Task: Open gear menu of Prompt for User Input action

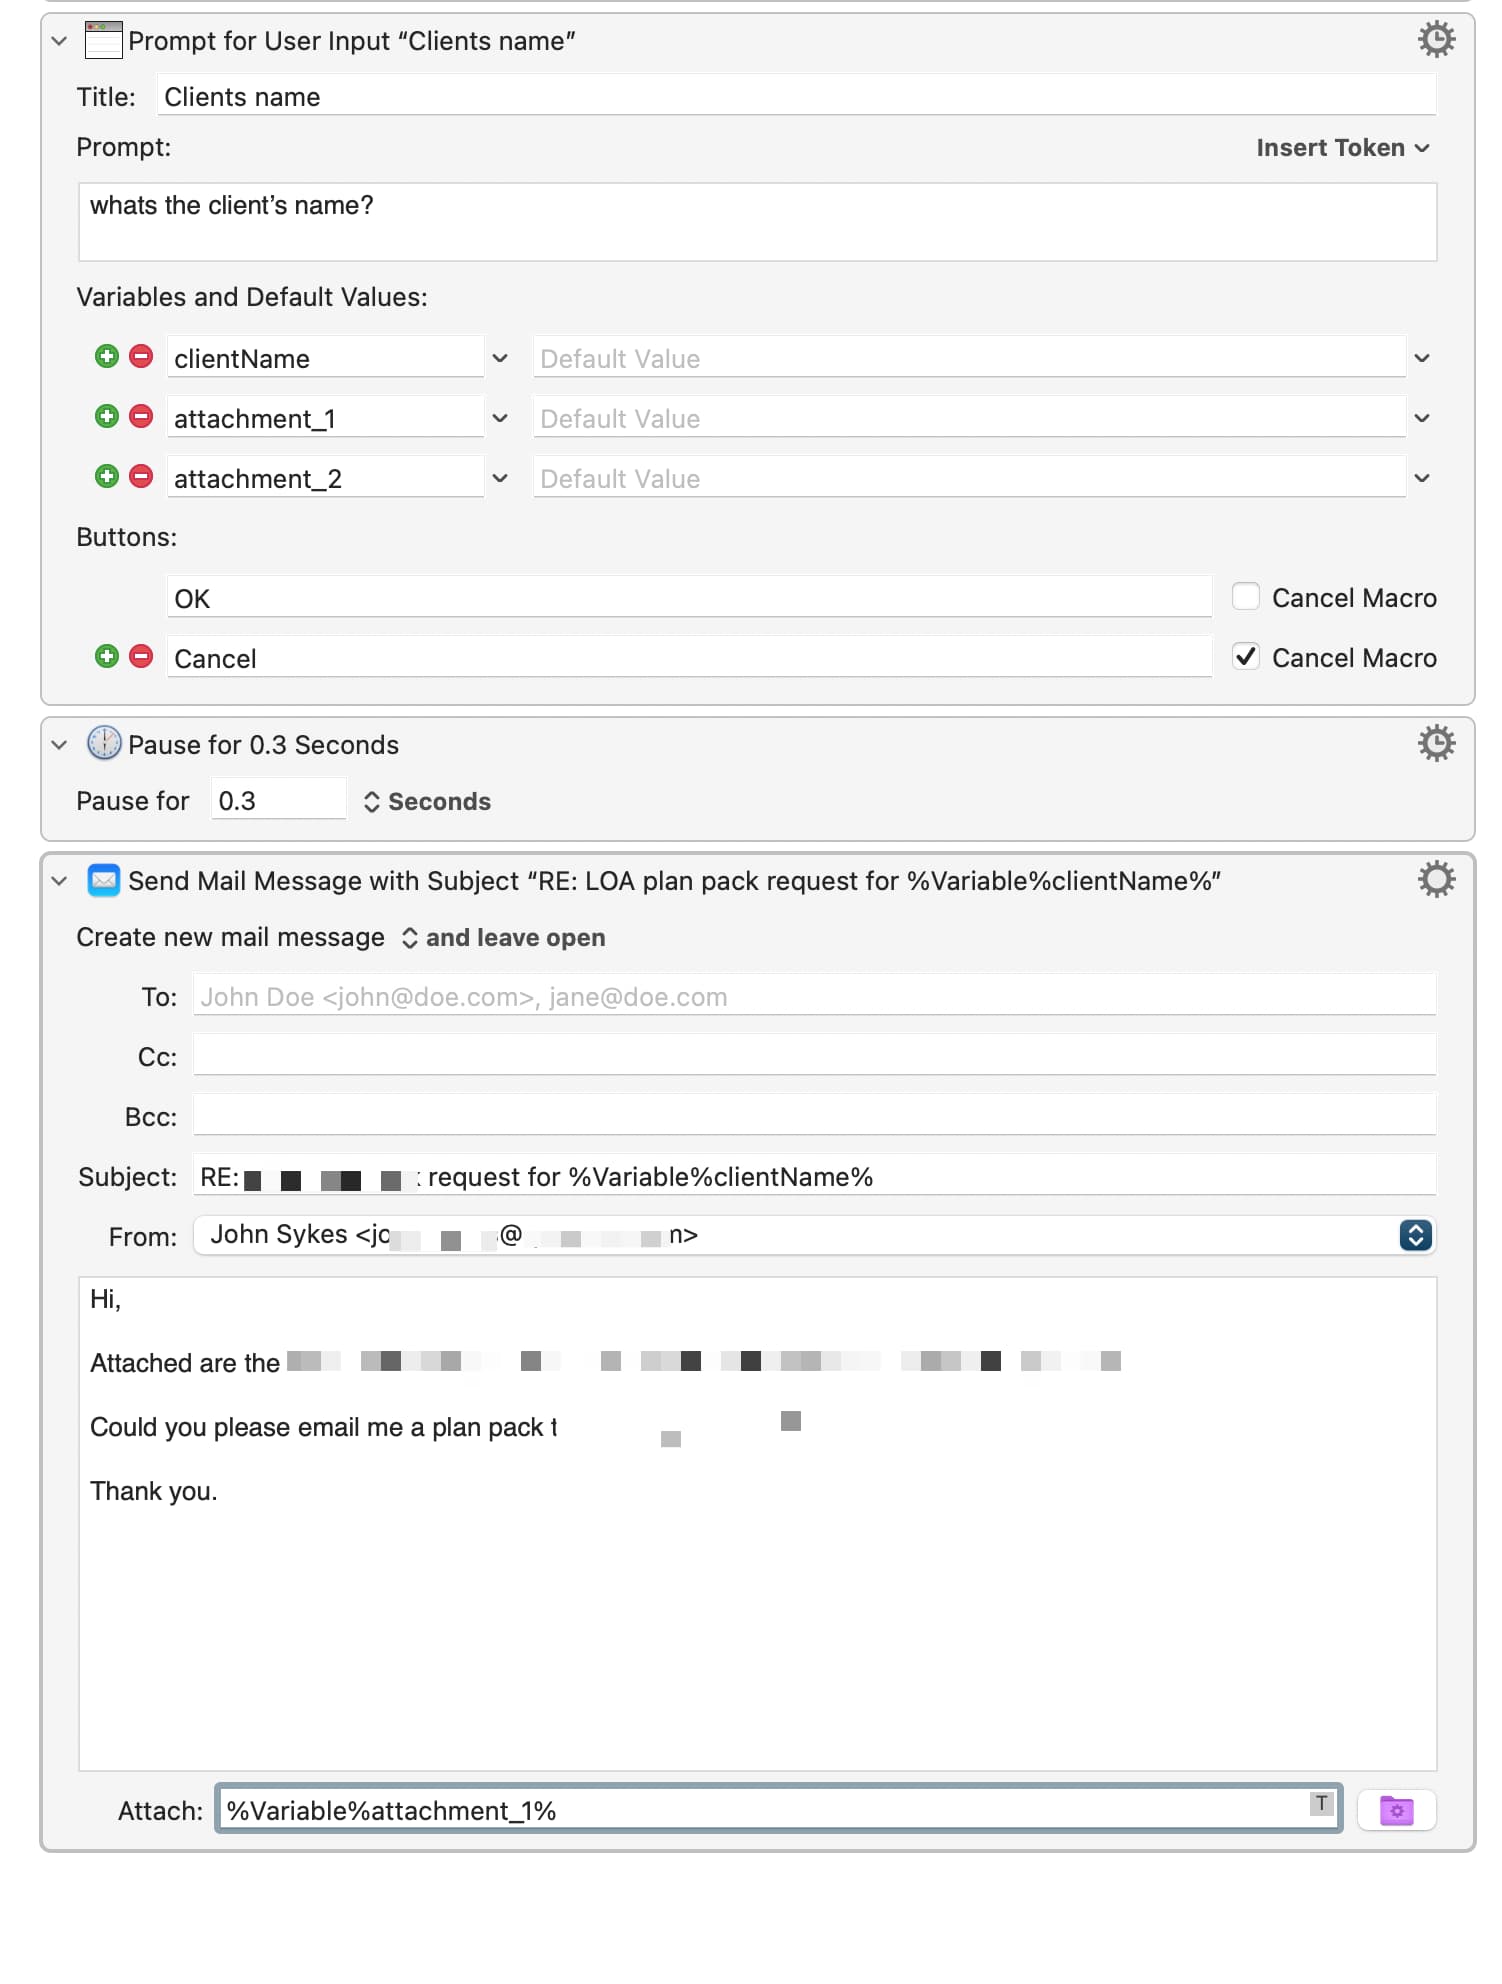Action: 1436,40
